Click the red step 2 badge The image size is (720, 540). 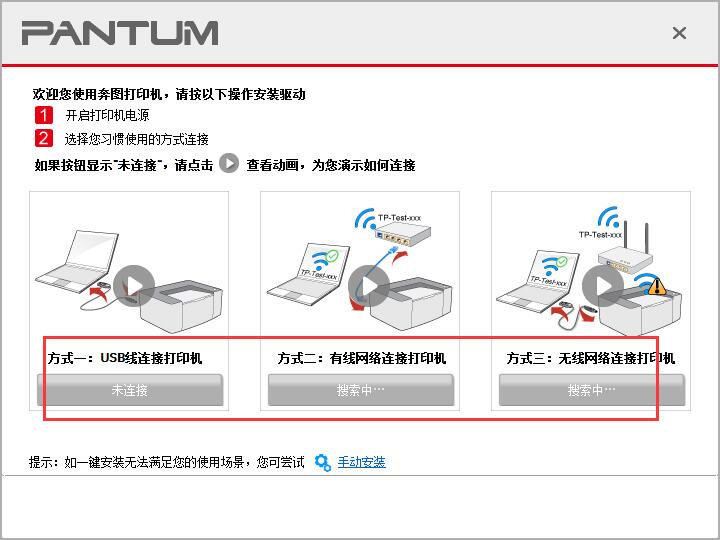pos(44,138)
